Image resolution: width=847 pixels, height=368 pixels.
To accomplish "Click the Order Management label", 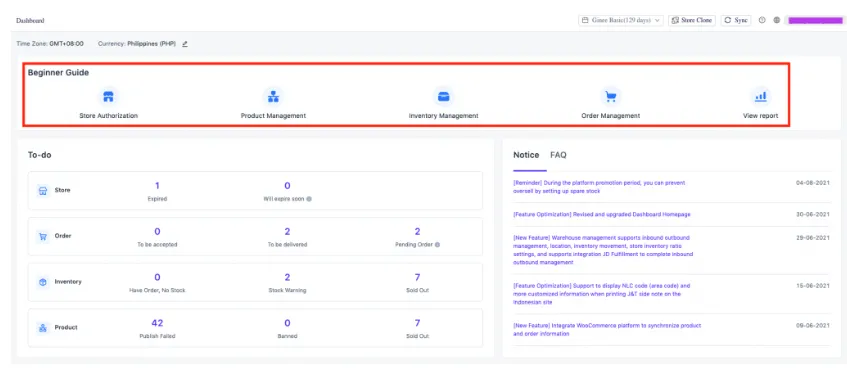I will tap(610, 116).
